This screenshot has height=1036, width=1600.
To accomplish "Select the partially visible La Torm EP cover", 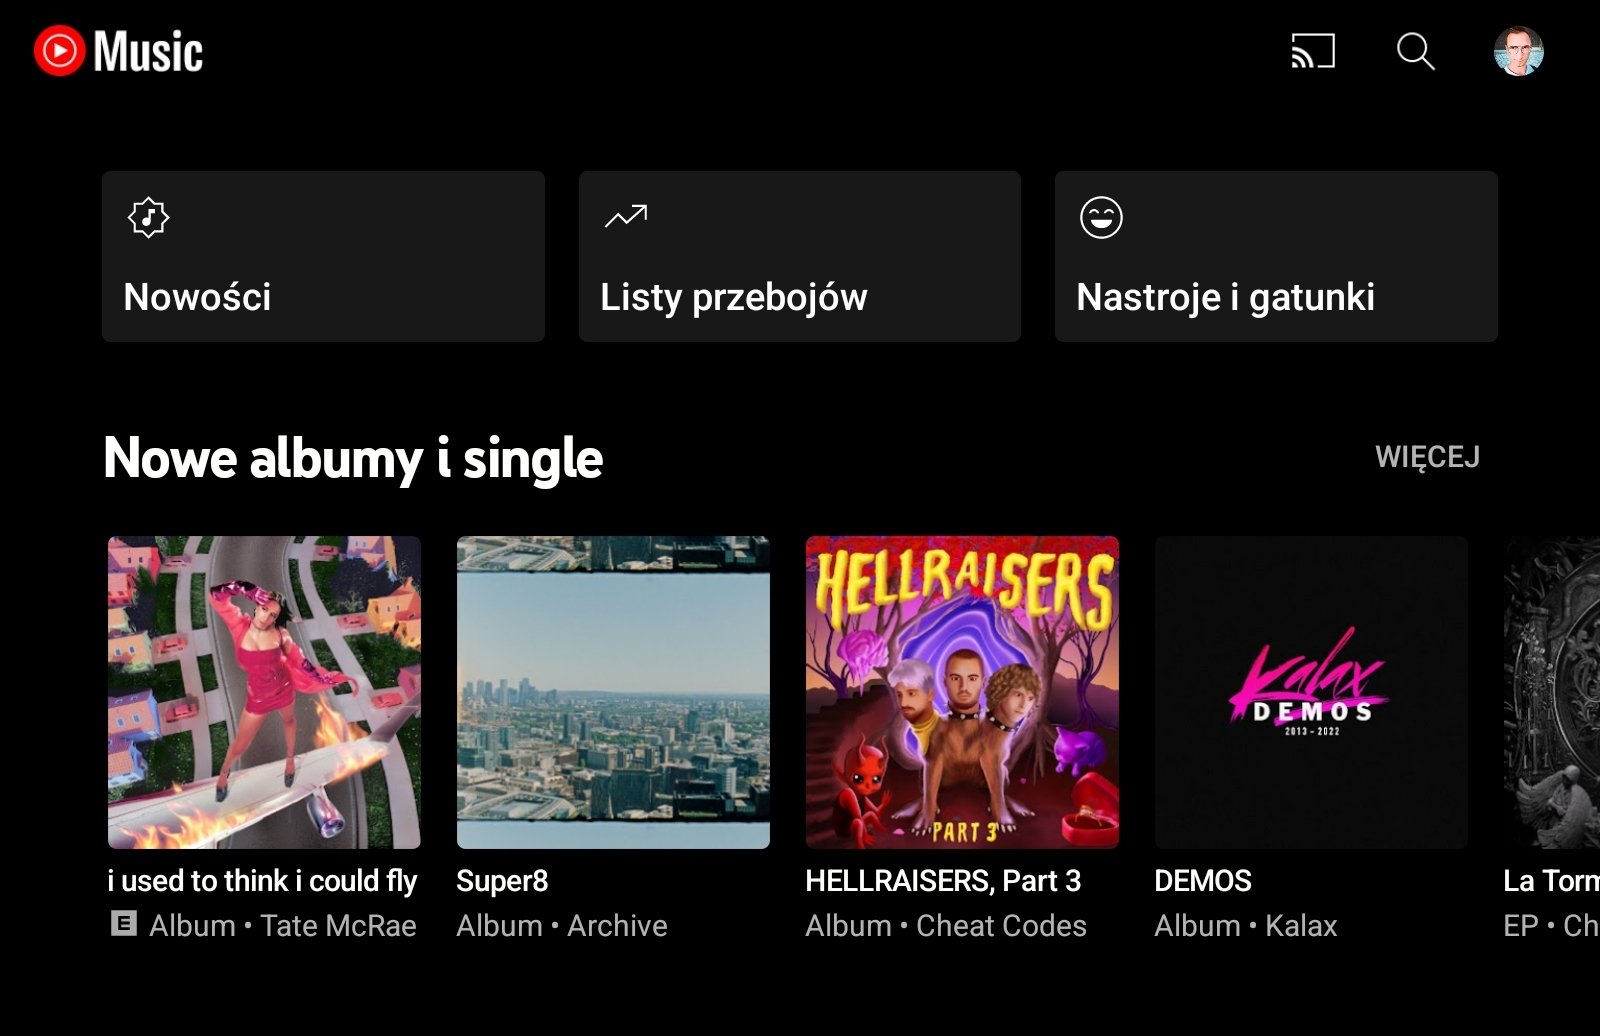I will pos(1552,692).
